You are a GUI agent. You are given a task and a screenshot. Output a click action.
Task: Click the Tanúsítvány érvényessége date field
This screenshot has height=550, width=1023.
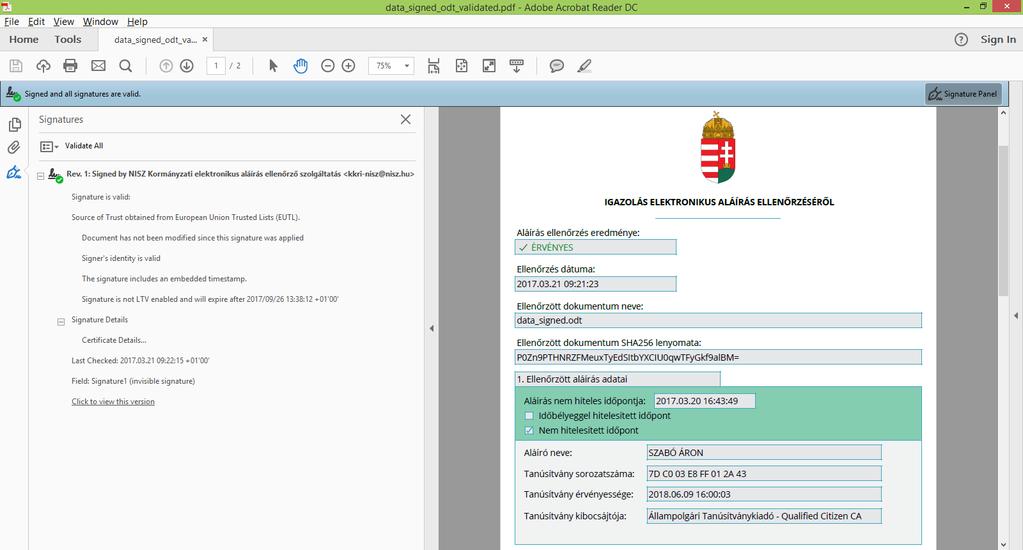click(x=764, y=494)
